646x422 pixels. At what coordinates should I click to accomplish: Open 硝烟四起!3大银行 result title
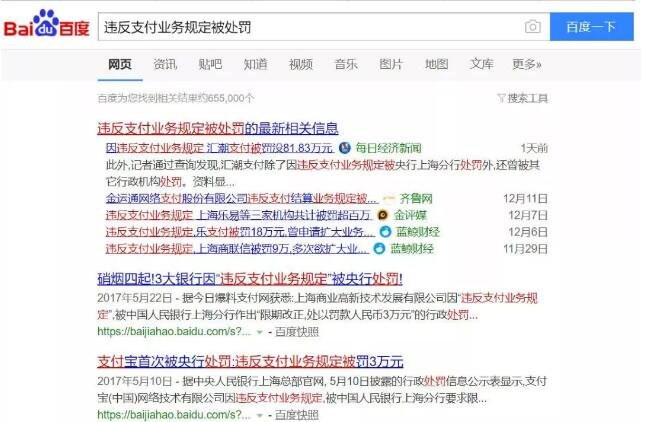[250, 279]
